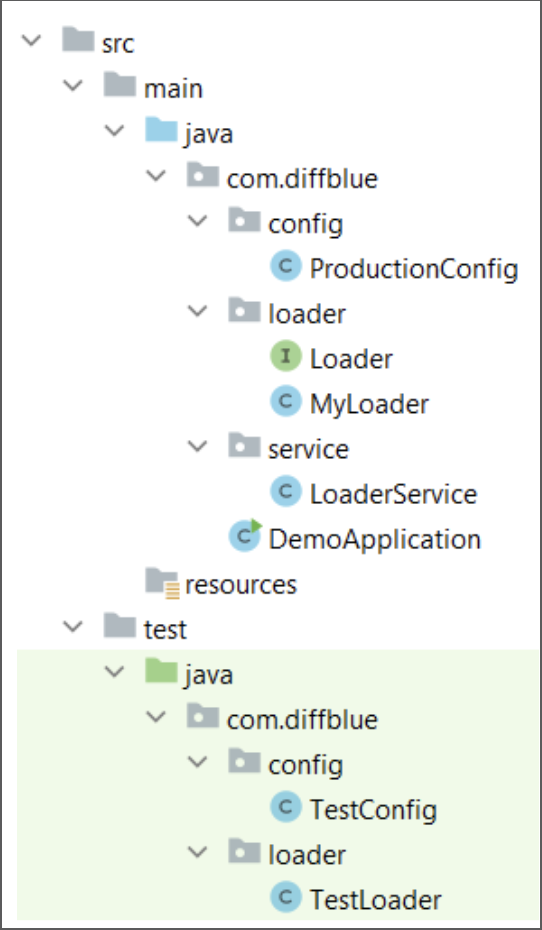Click the green test java folder icon
Viewport: 542px width, 930px height.
161,671
